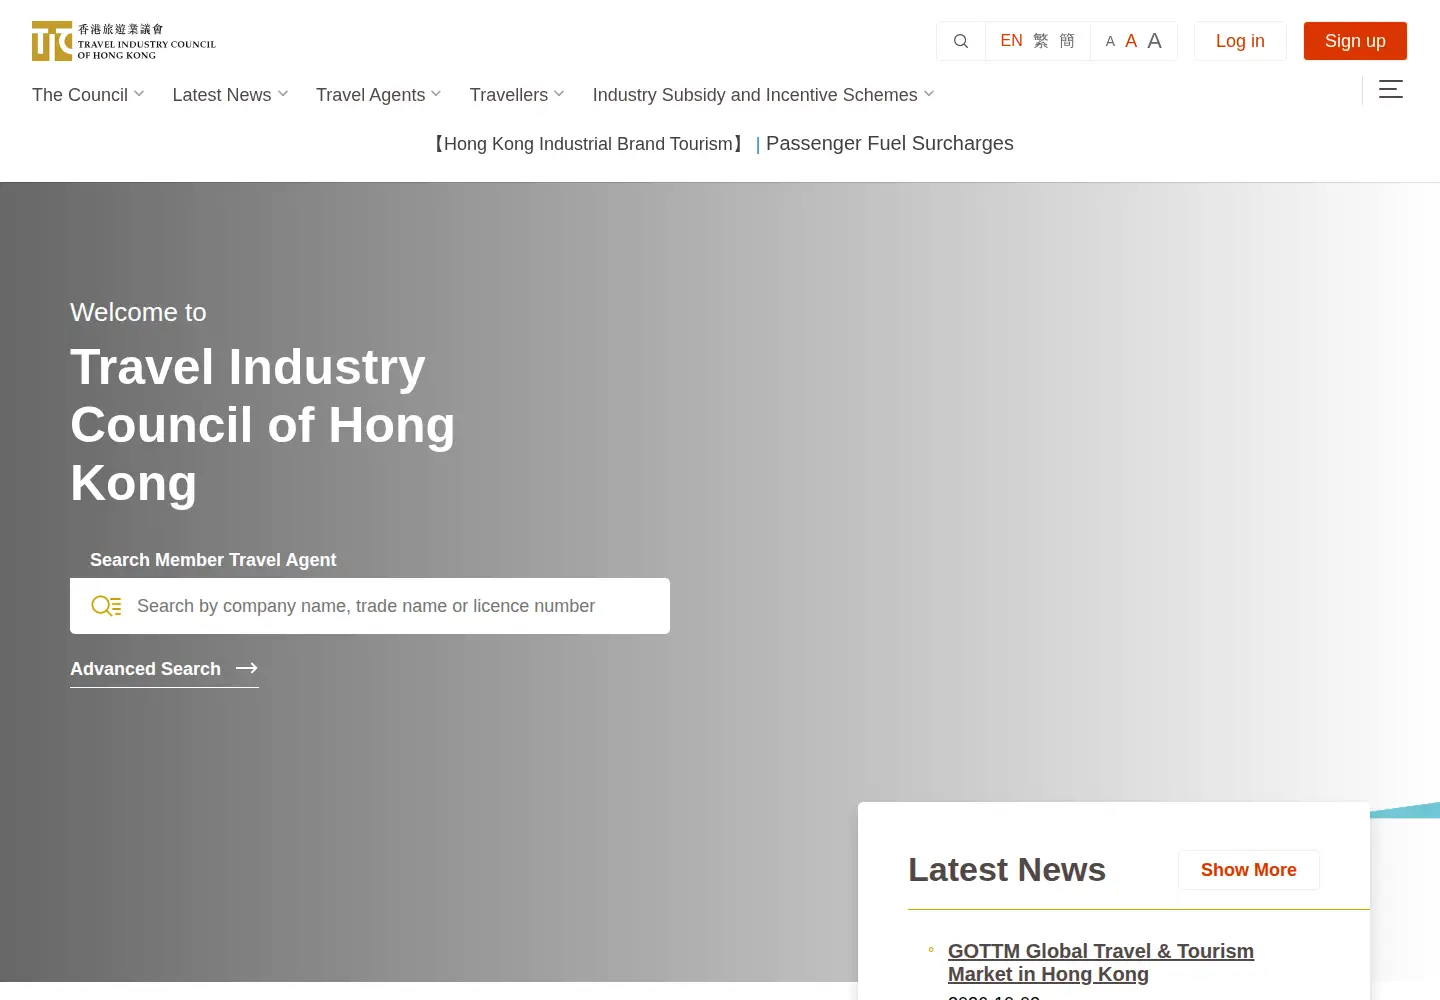
Task: Click the Sign up button
Action: click(x=1355, y=41)
